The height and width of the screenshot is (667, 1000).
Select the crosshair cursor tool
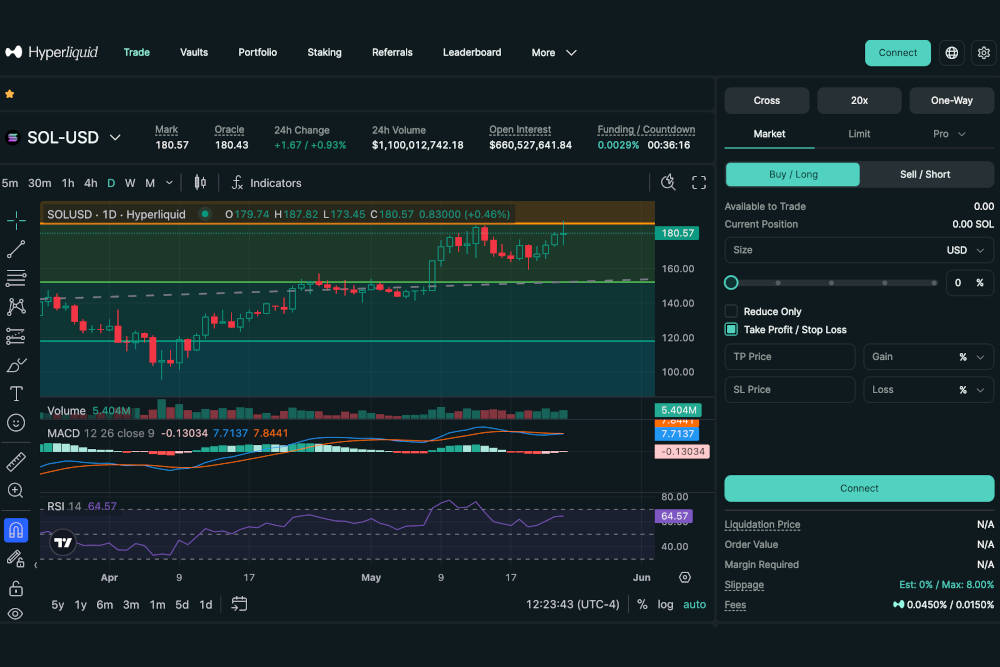(x=16, y=219)
